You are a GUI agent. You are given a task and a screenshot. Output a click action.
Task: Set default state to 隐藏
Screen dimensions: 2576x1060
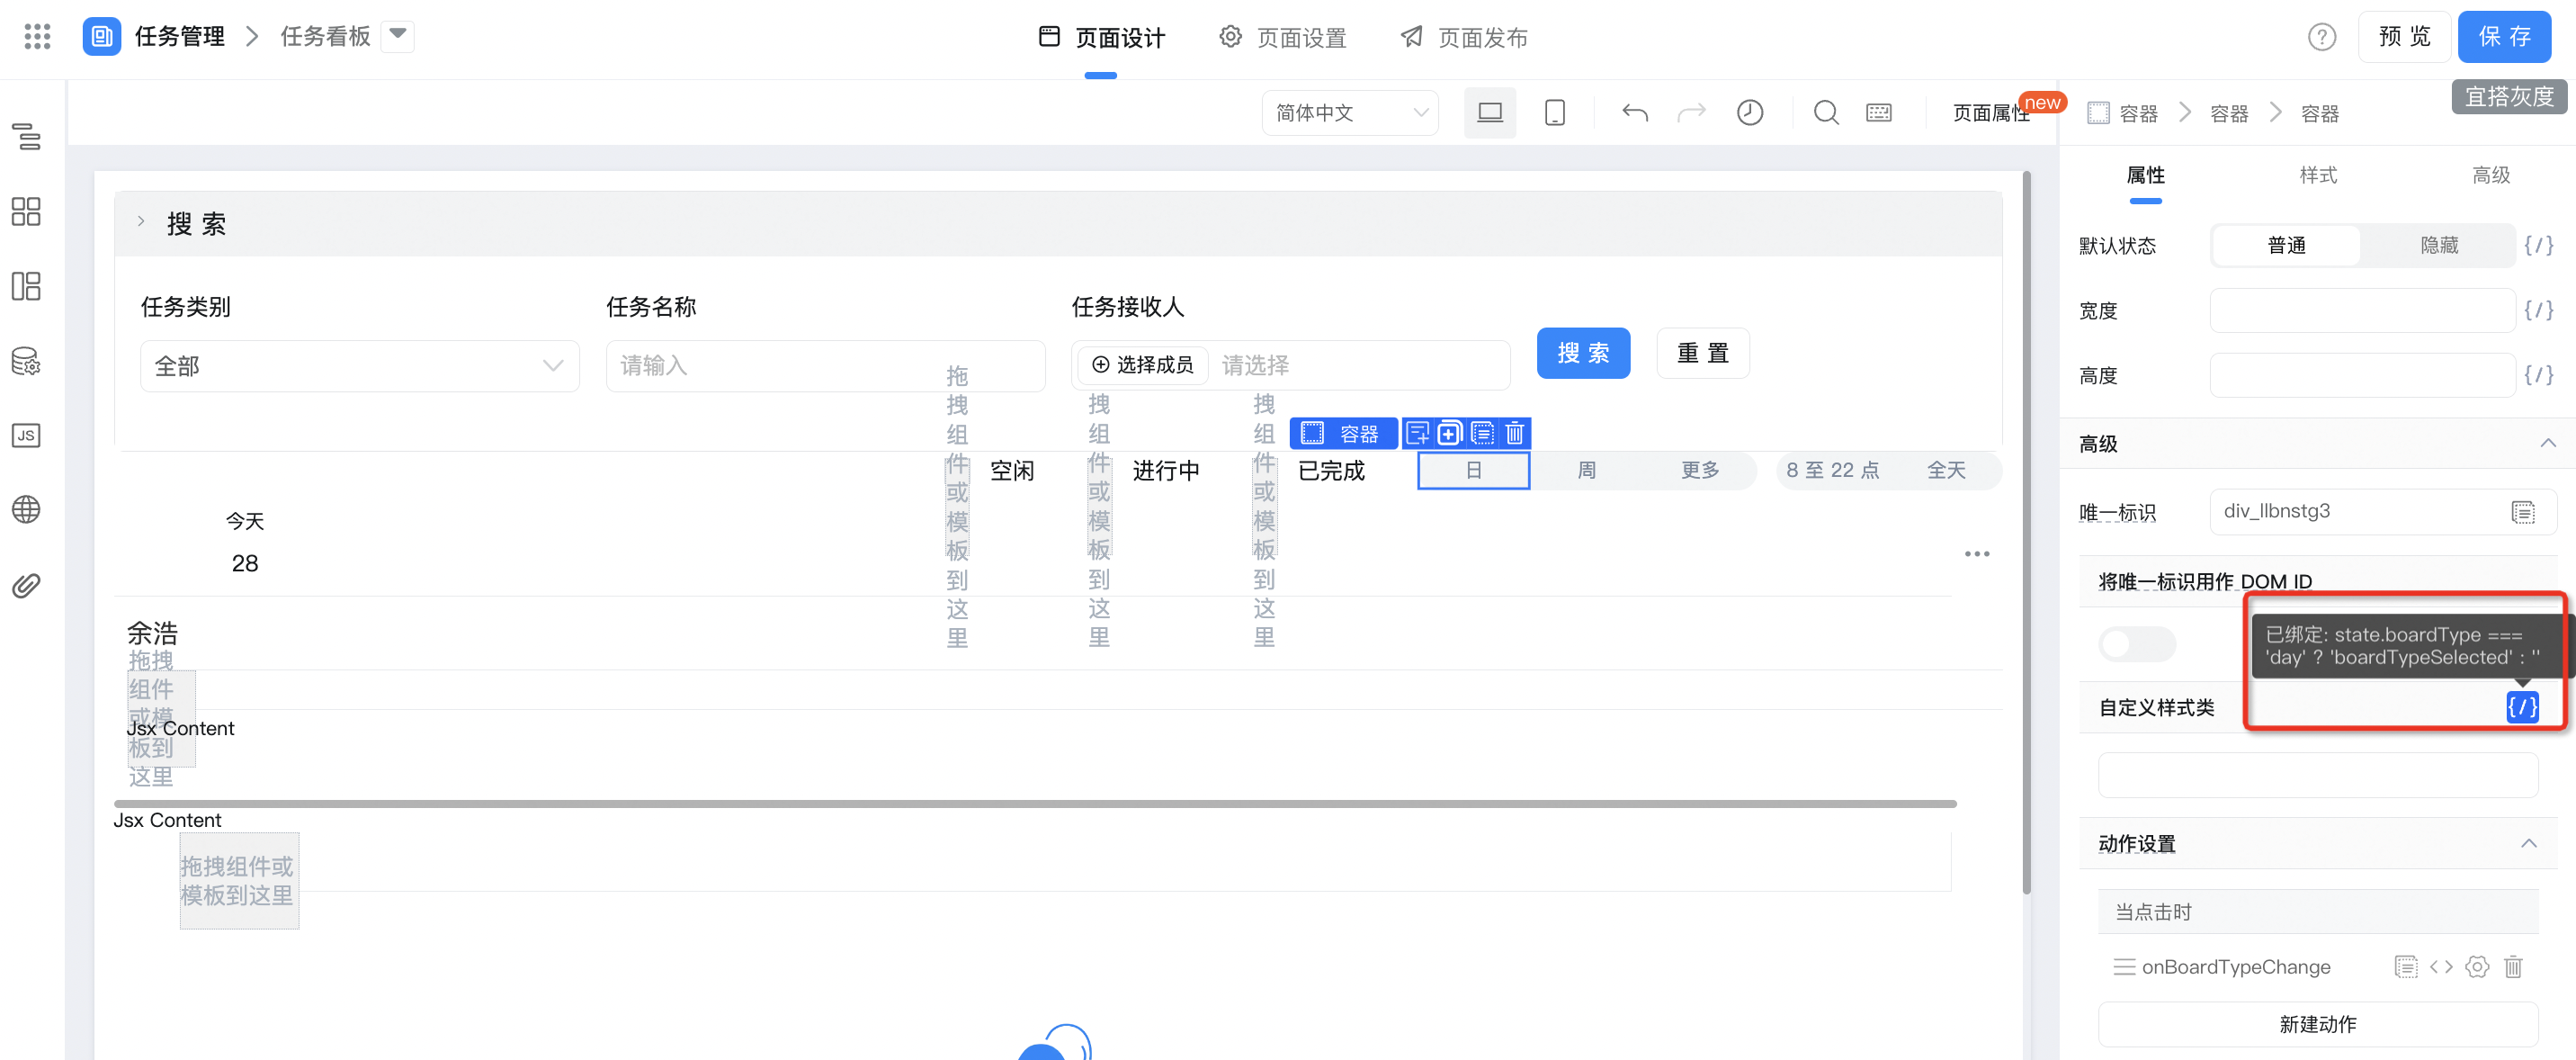click(x=2438, y=245)
